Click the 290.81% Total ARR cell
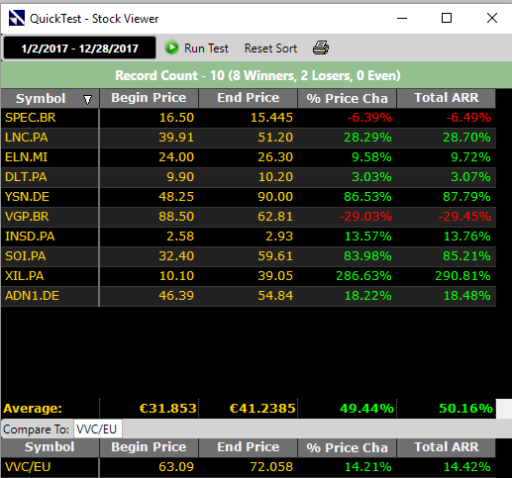The image size is (512, 478). coord(463,276)
